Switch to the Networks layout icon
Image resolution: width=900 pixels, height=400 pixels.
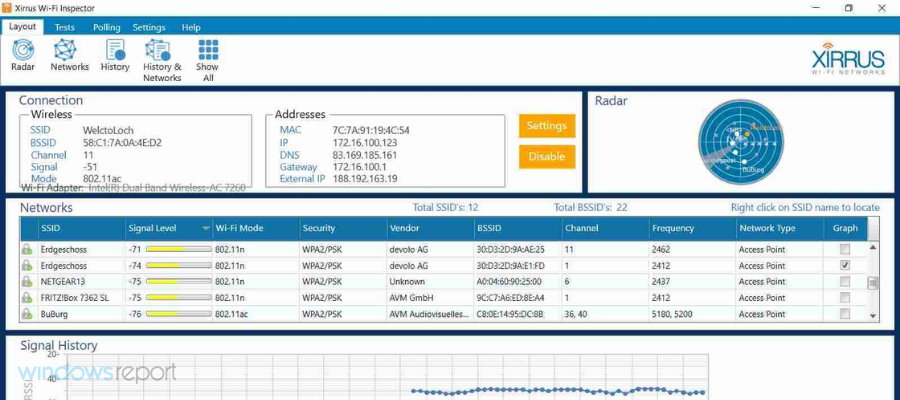click(69, 56)
